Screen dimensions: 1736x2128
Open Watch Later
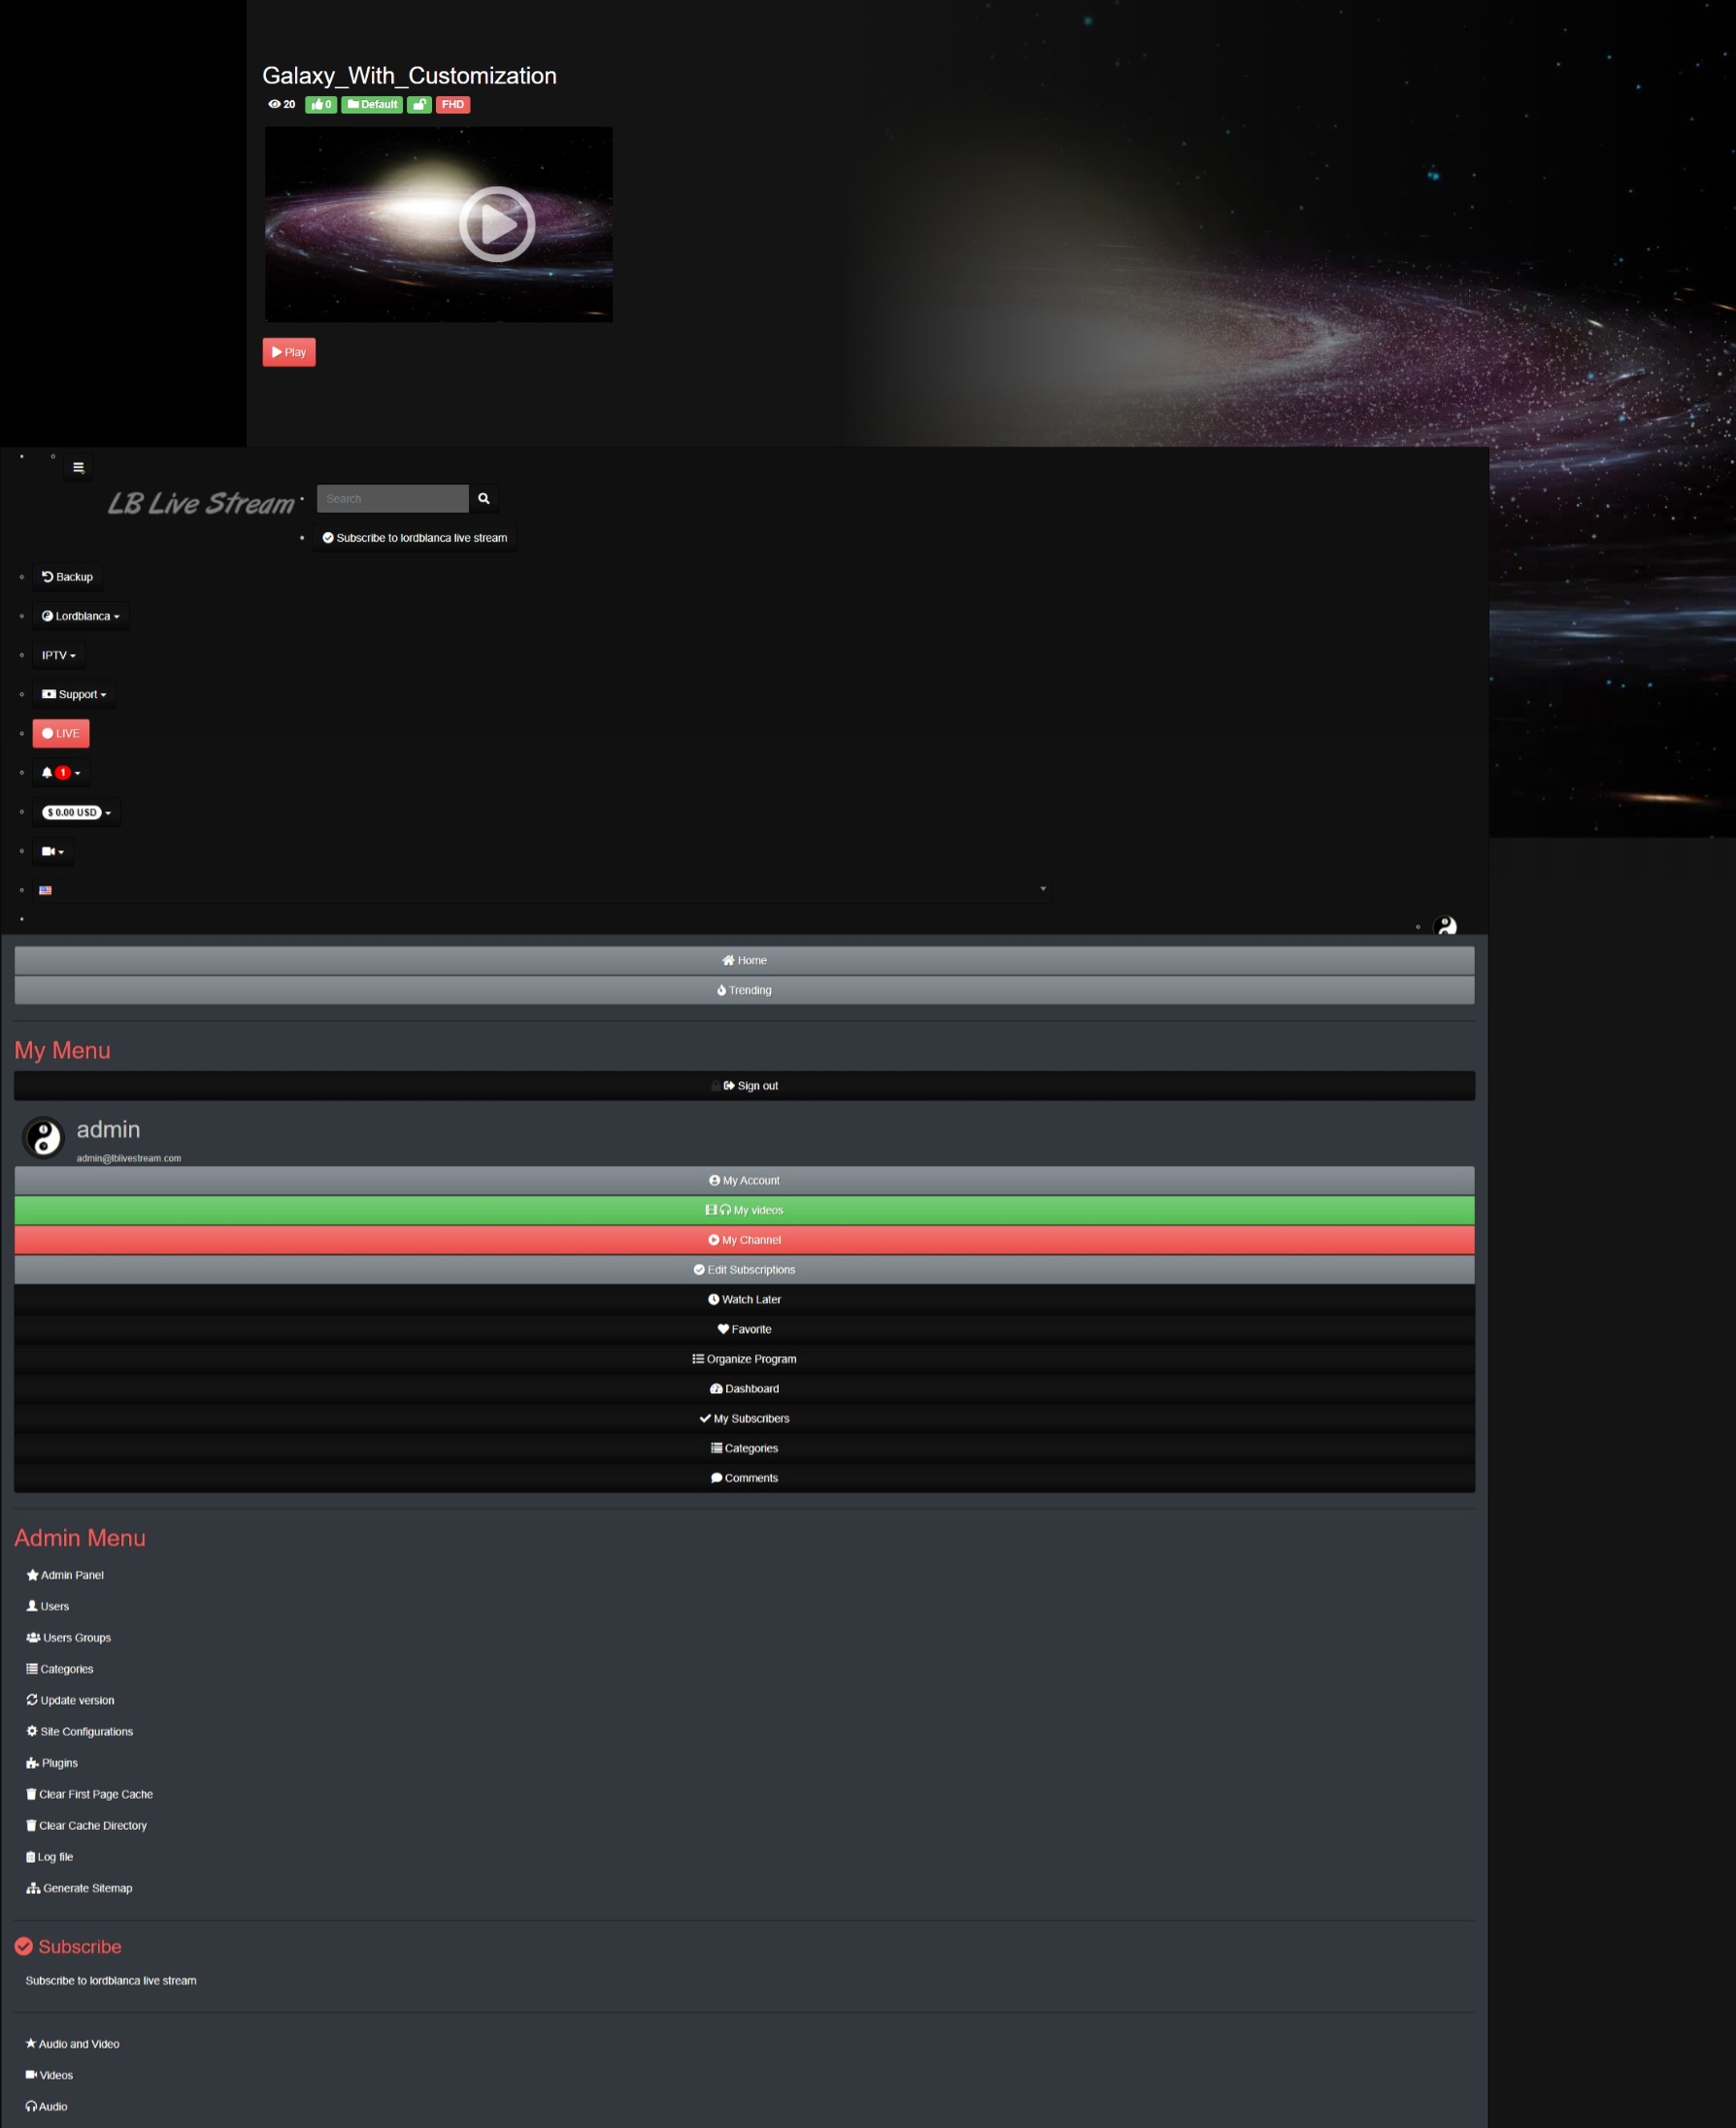(744, 1299)
